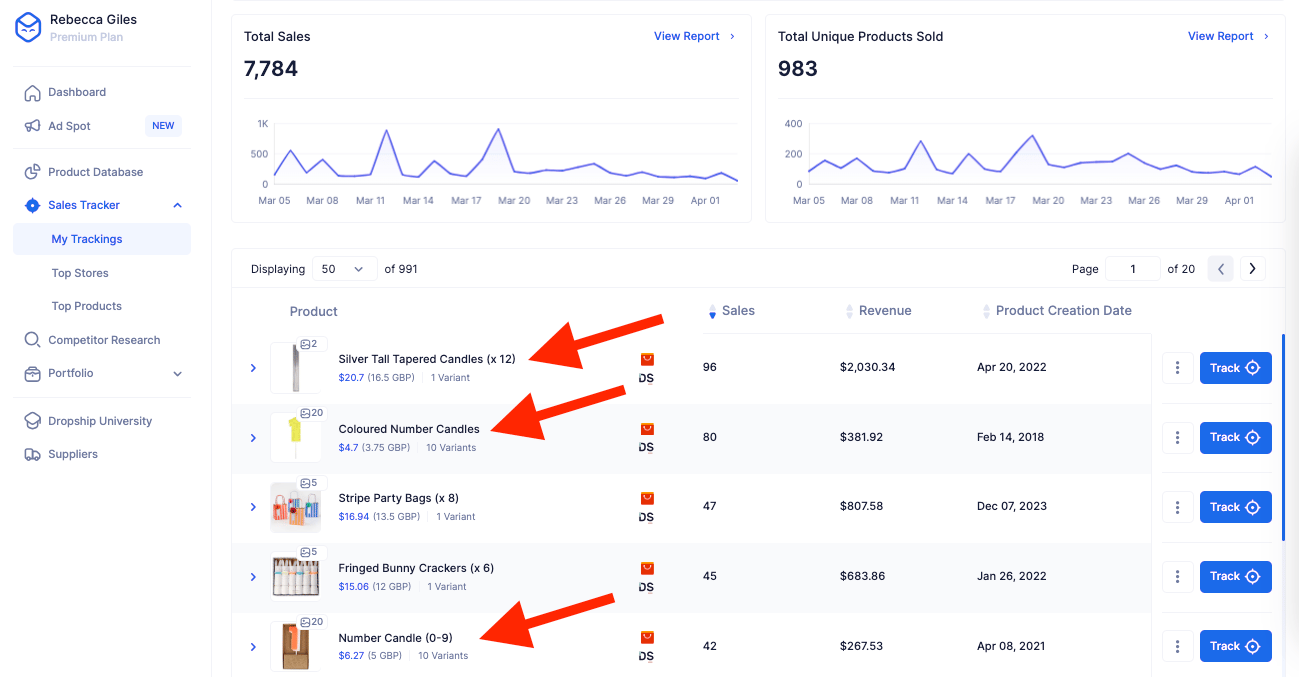Track the Fringed Bunny Crackers product
Viewport: 1299px width, 677px height.
1235,576
